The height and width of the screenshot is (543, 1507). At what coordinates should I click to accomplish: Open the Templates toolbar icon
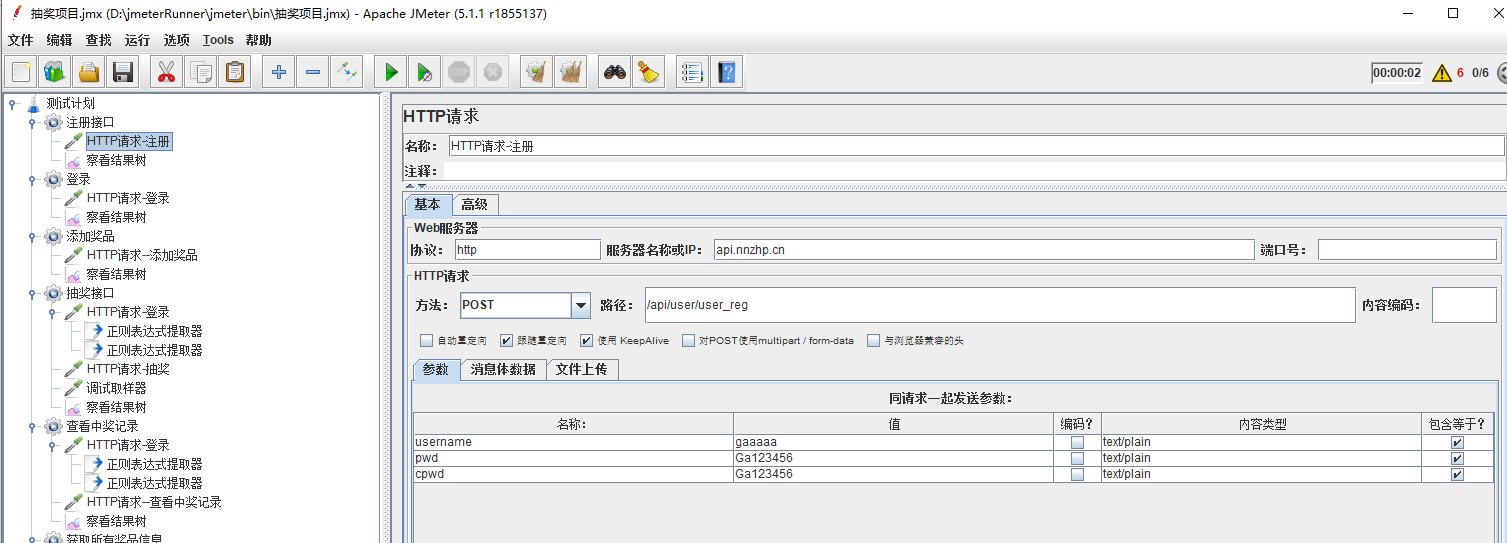coord(54,72)
